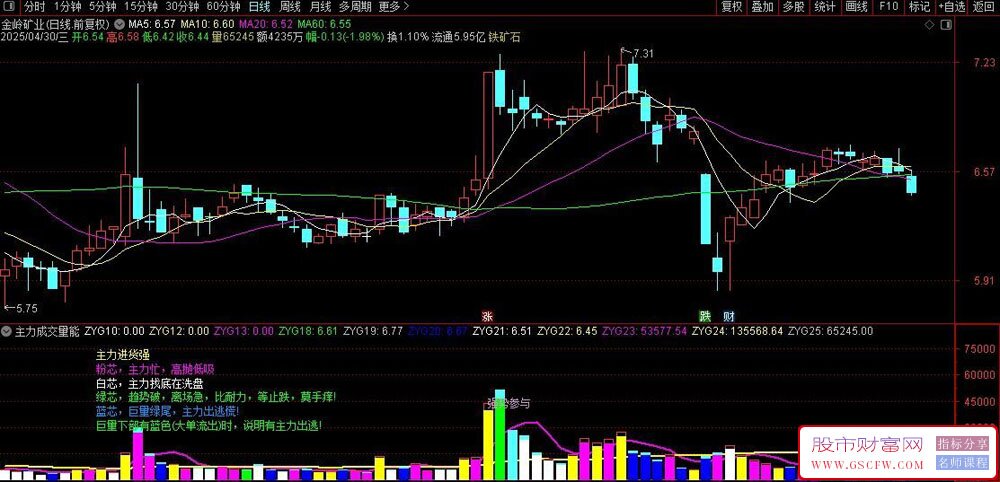
Task: Click the 标记 mark button
Action: tap(919, 8)
